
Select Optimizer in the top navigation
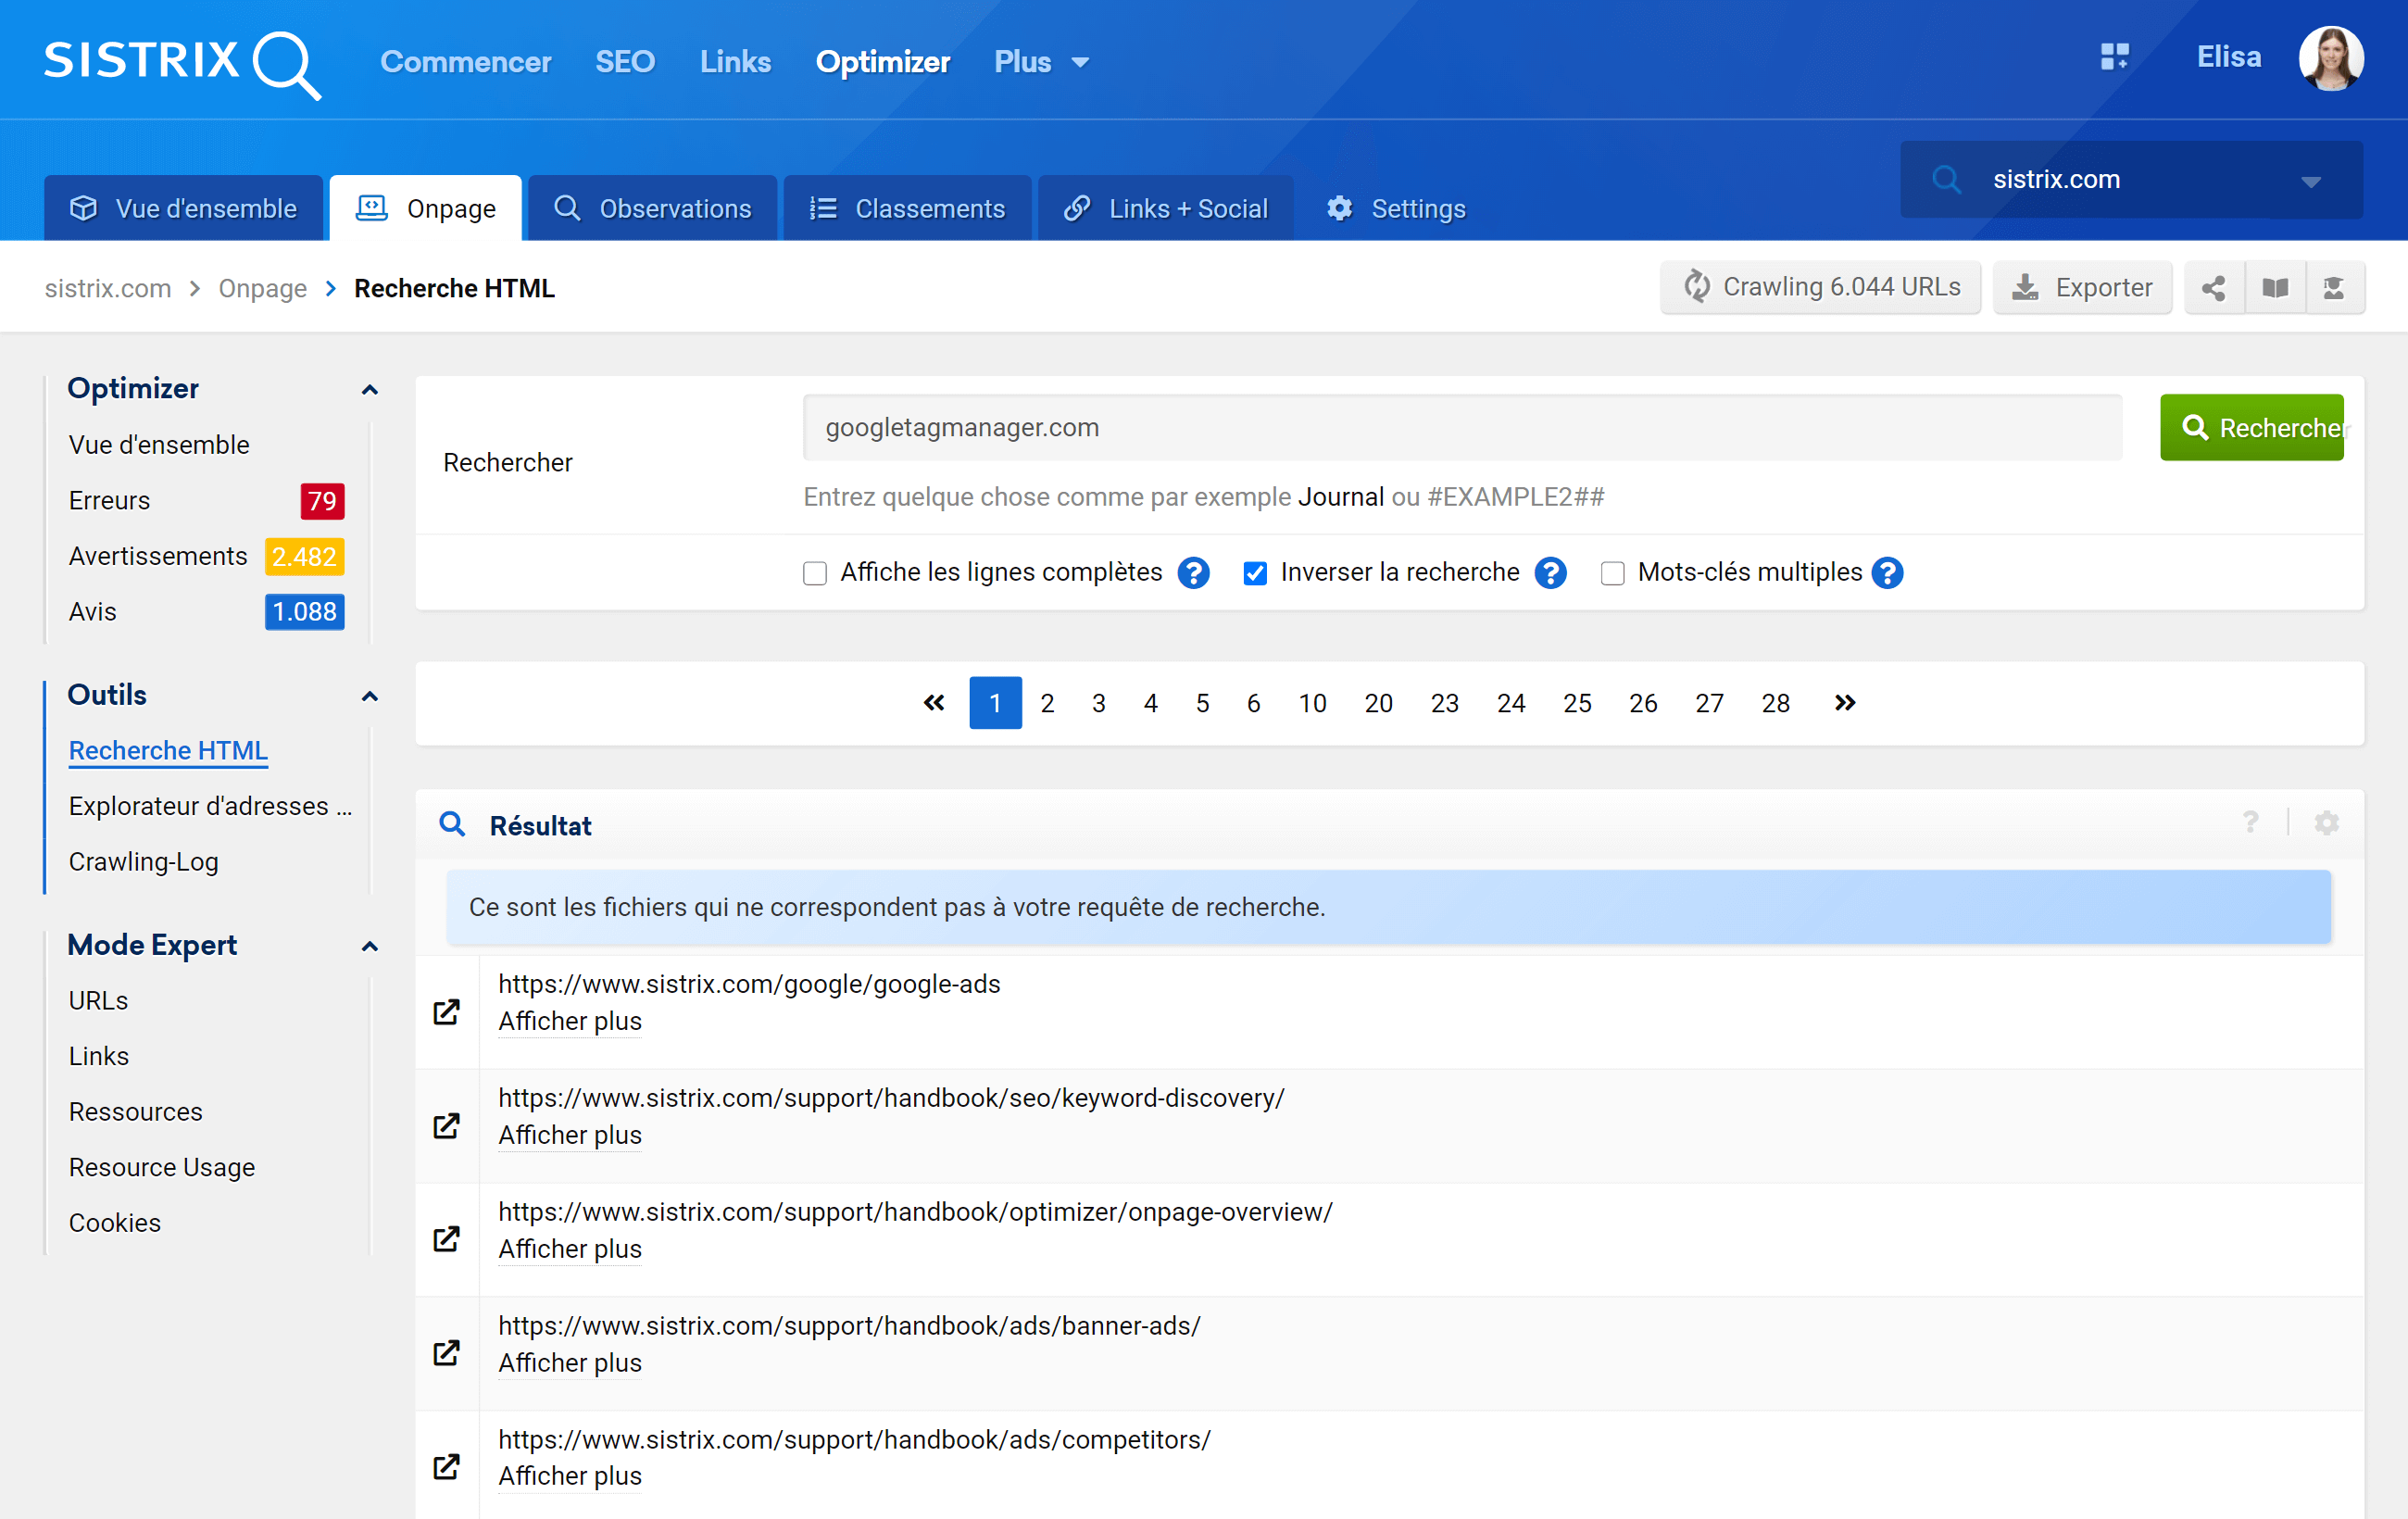tap(882, 62)
